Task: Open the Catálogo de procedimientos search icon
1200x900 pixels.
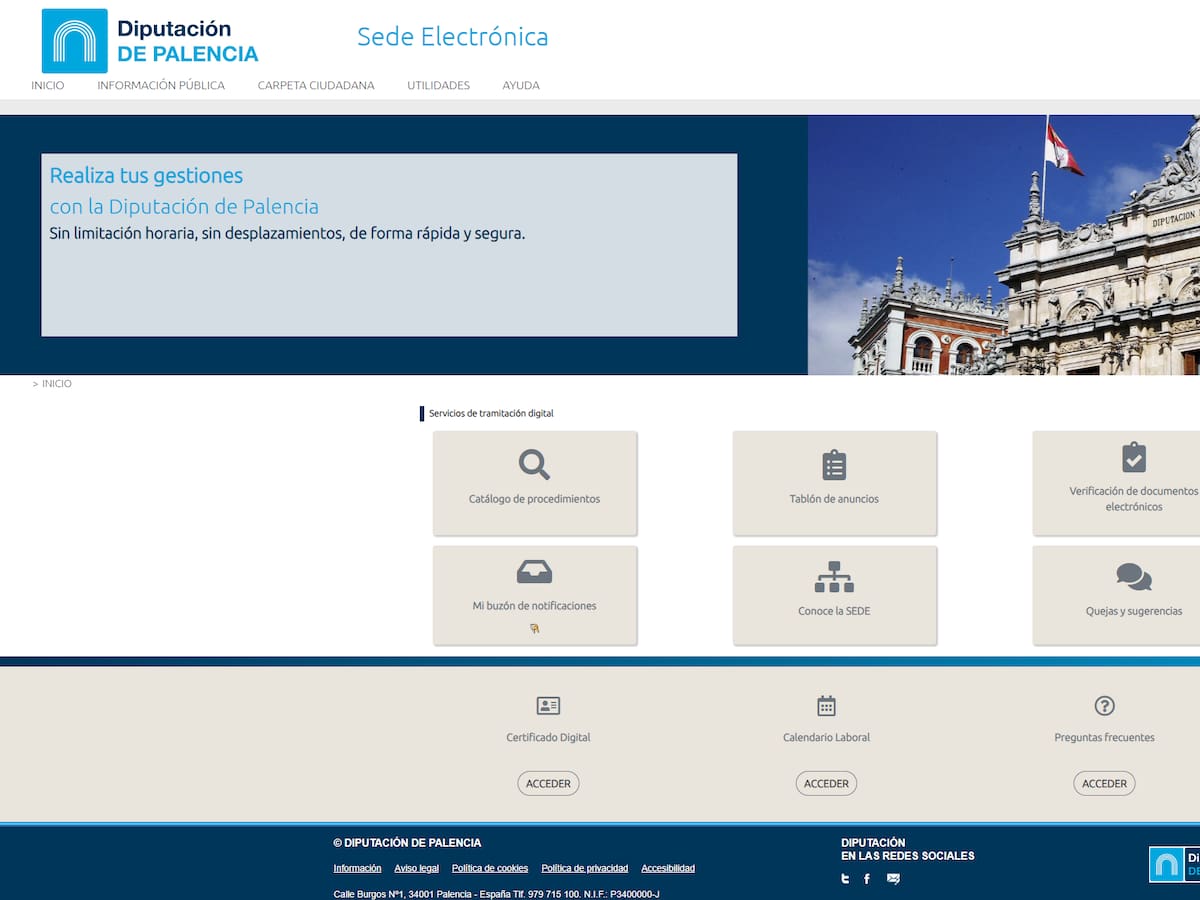Action: tap(534, 465)
